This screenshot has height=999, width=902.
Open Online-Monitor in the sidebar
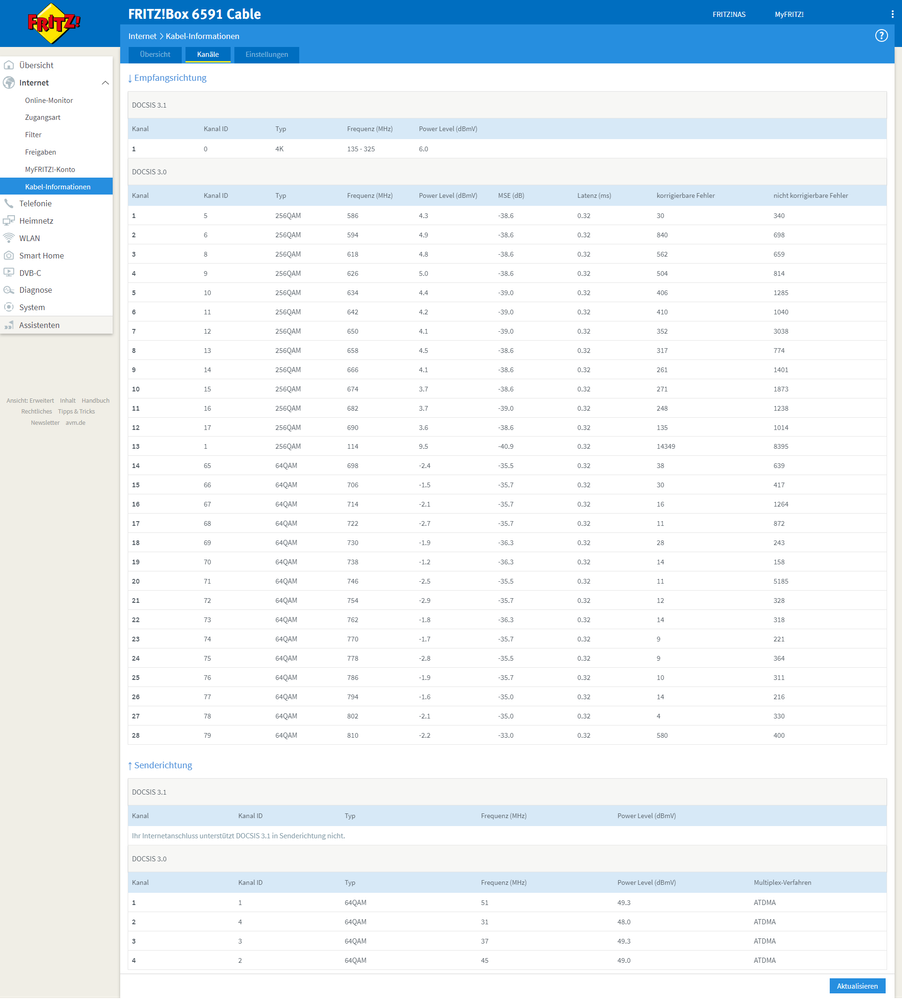(49, 100)
